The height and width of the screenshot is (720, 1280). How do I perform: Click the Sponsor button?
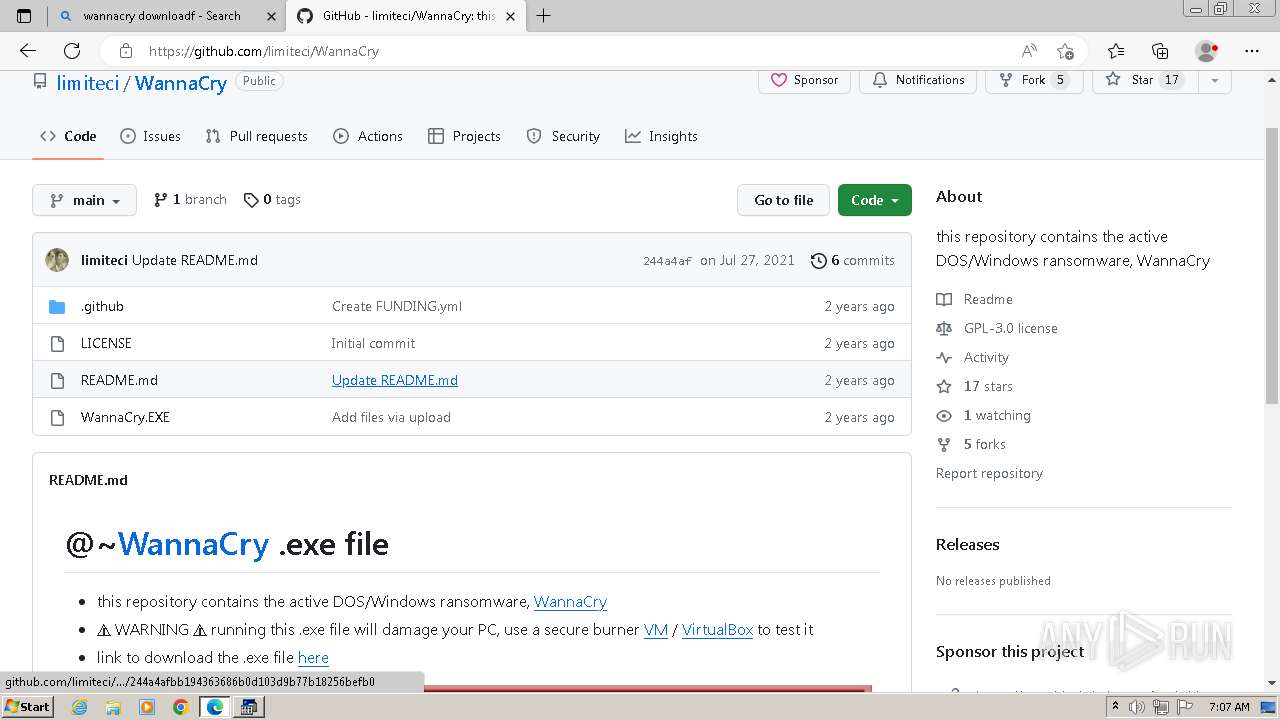click(x=804, y=80)
